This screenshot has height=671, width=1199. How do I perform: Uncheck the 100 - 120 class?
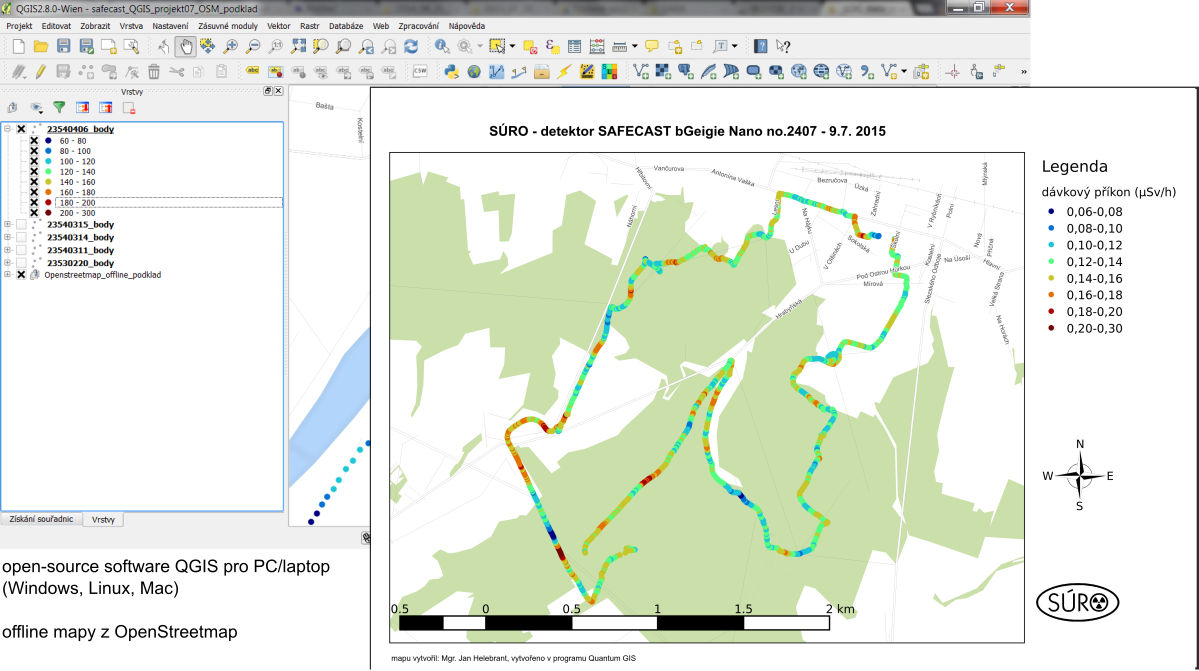[x=34, y=161]
